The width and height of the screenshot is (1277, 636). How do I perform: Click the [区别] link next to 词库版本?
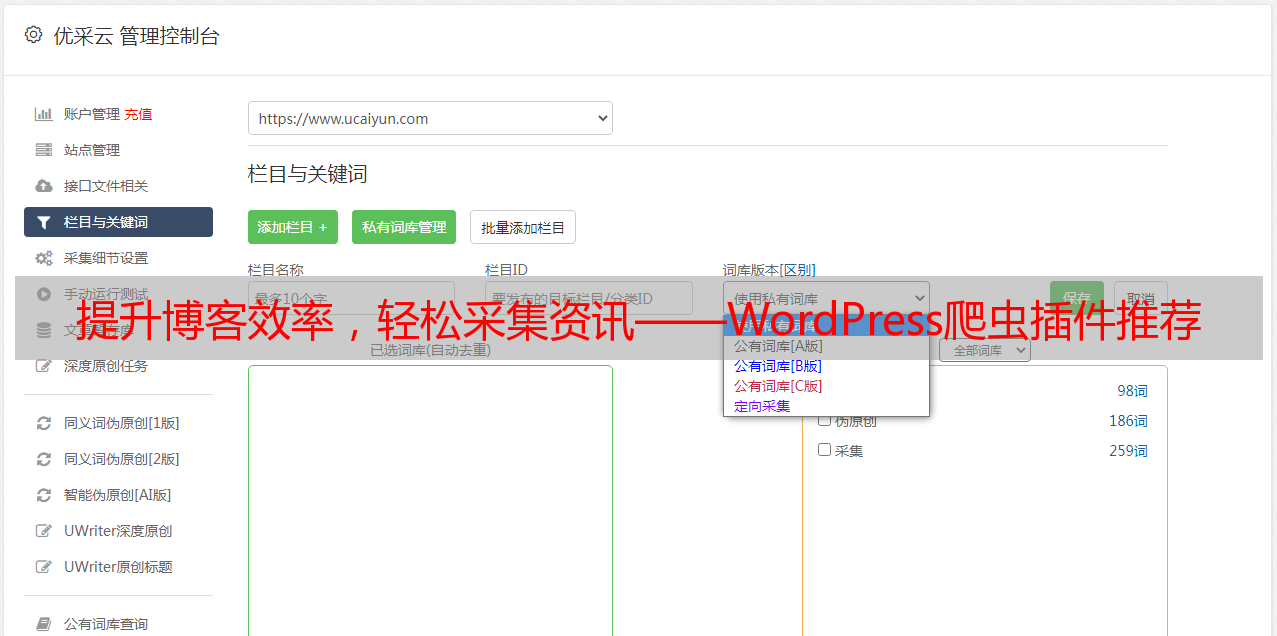pyautogui.click(x=798, y=270)
